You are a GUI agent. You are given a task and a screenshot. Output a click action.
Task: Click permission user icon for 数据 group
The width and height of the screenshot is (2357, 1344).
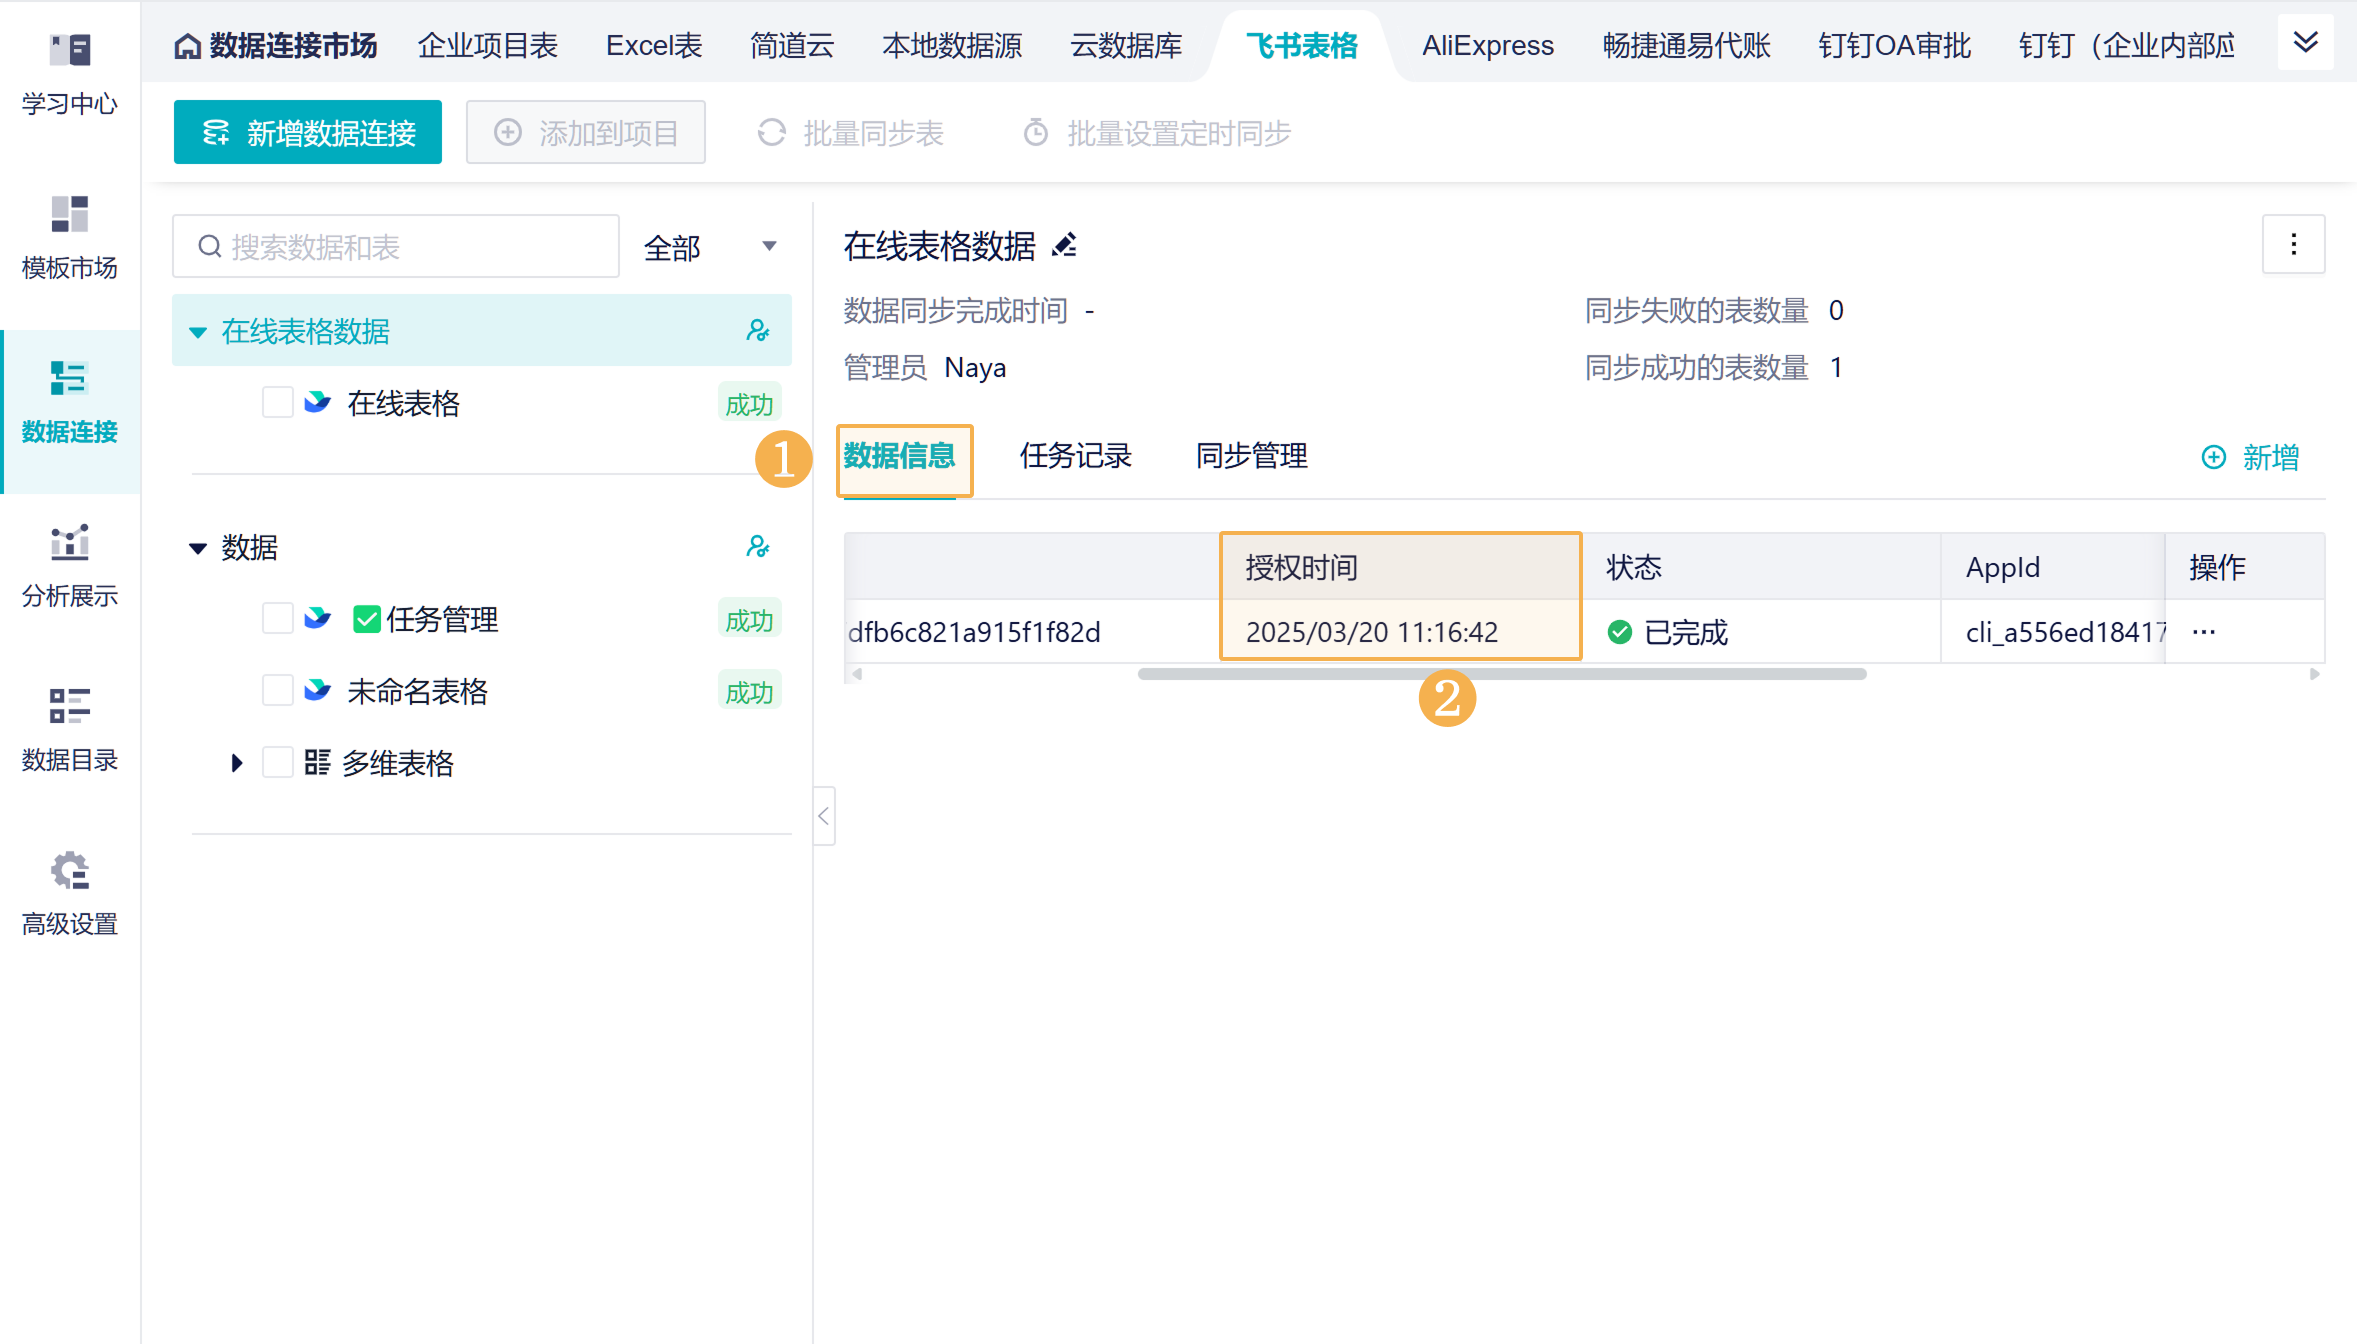click(758, 547)
